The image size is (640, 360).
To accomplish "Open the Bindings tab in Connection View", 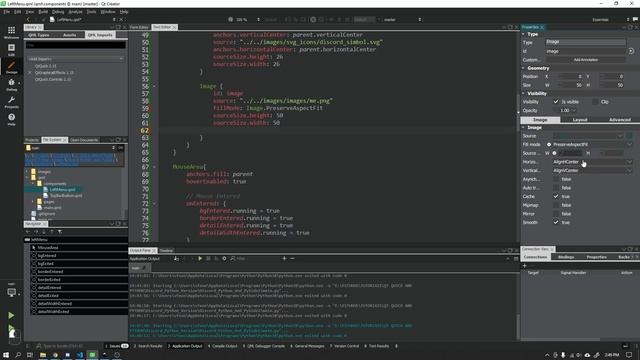I will coord(566,257).
